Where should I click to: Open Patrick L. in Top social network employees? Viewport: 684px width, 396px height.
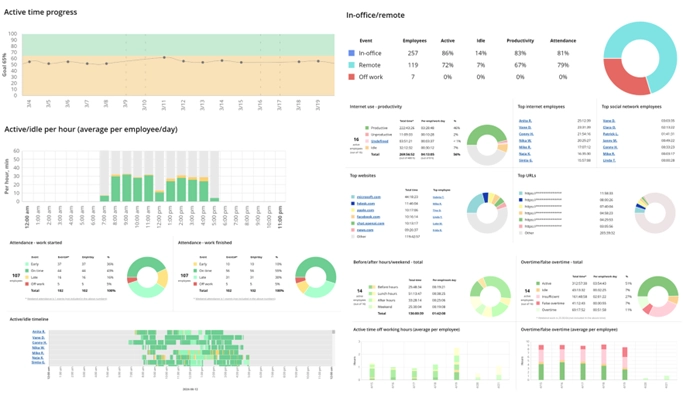pyautogui.click(x=610, y=134)
